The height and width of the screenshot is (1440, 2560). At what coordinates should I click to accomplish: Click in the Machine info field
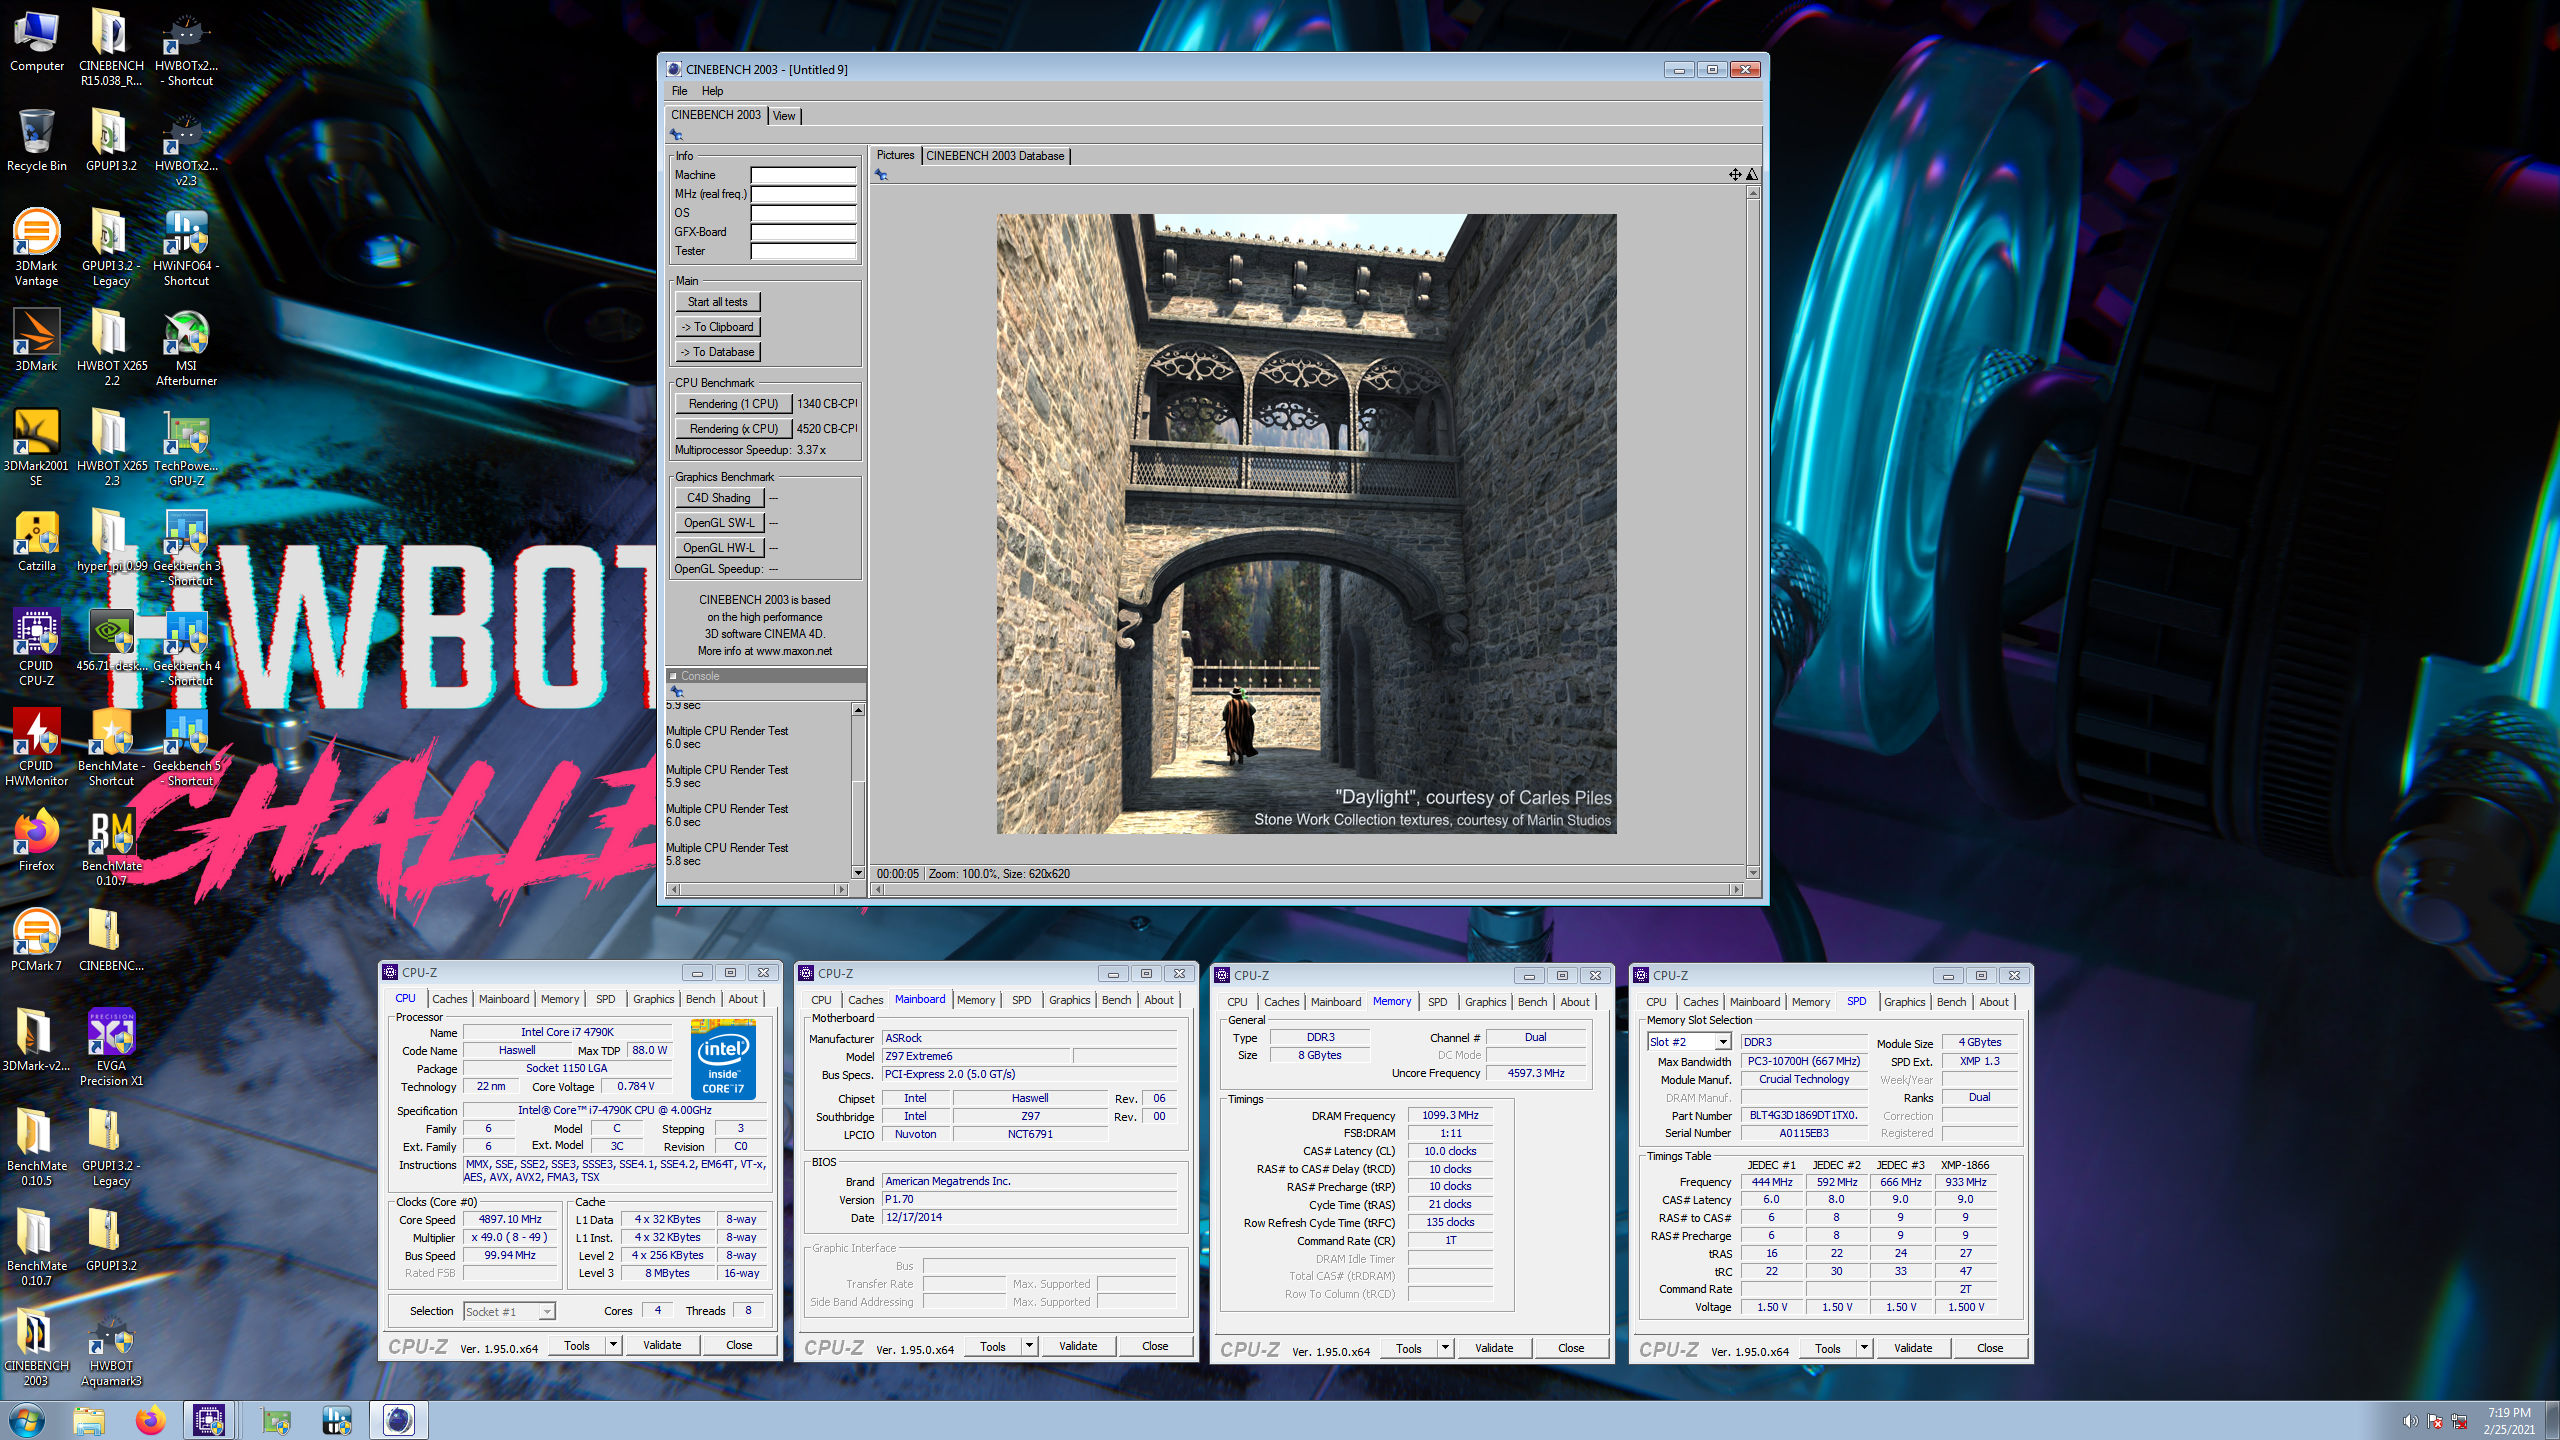coord(804,175)
